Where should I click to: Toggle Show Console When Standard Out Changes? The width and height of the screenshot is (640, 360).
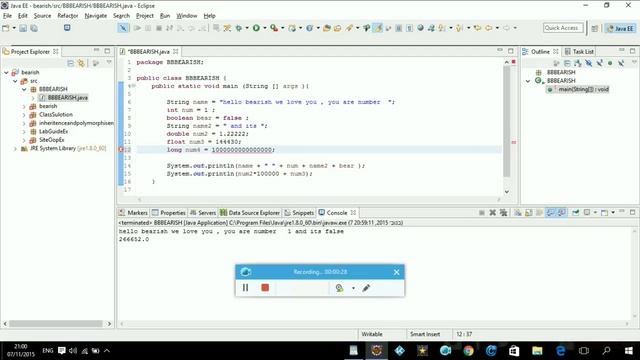coord(551,213)
